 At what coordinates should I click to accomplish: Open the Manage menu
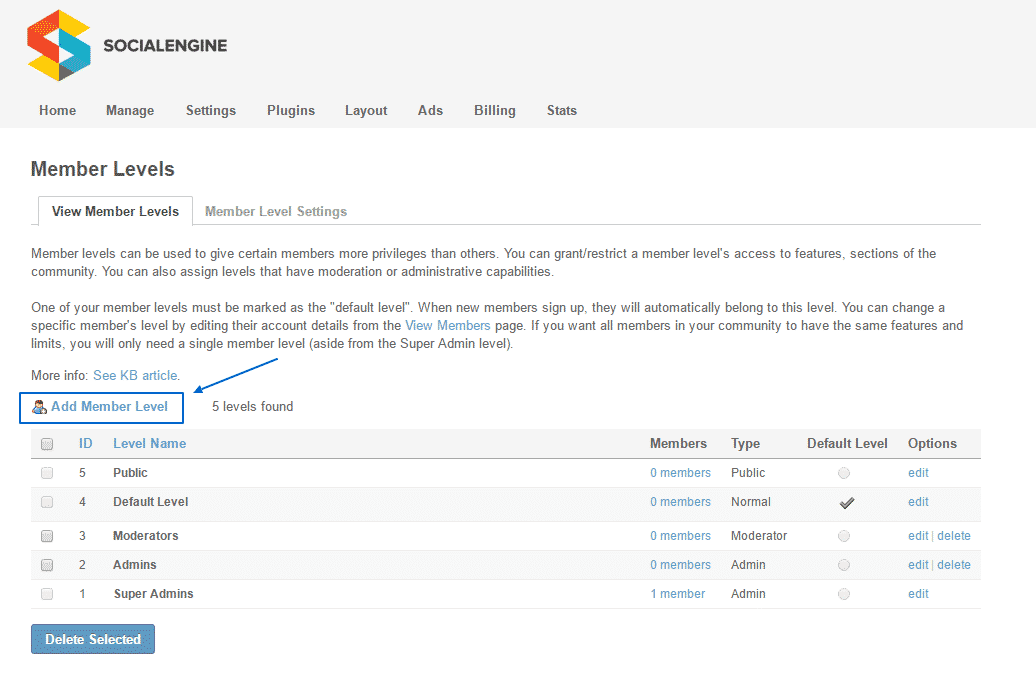click(130, 111)
